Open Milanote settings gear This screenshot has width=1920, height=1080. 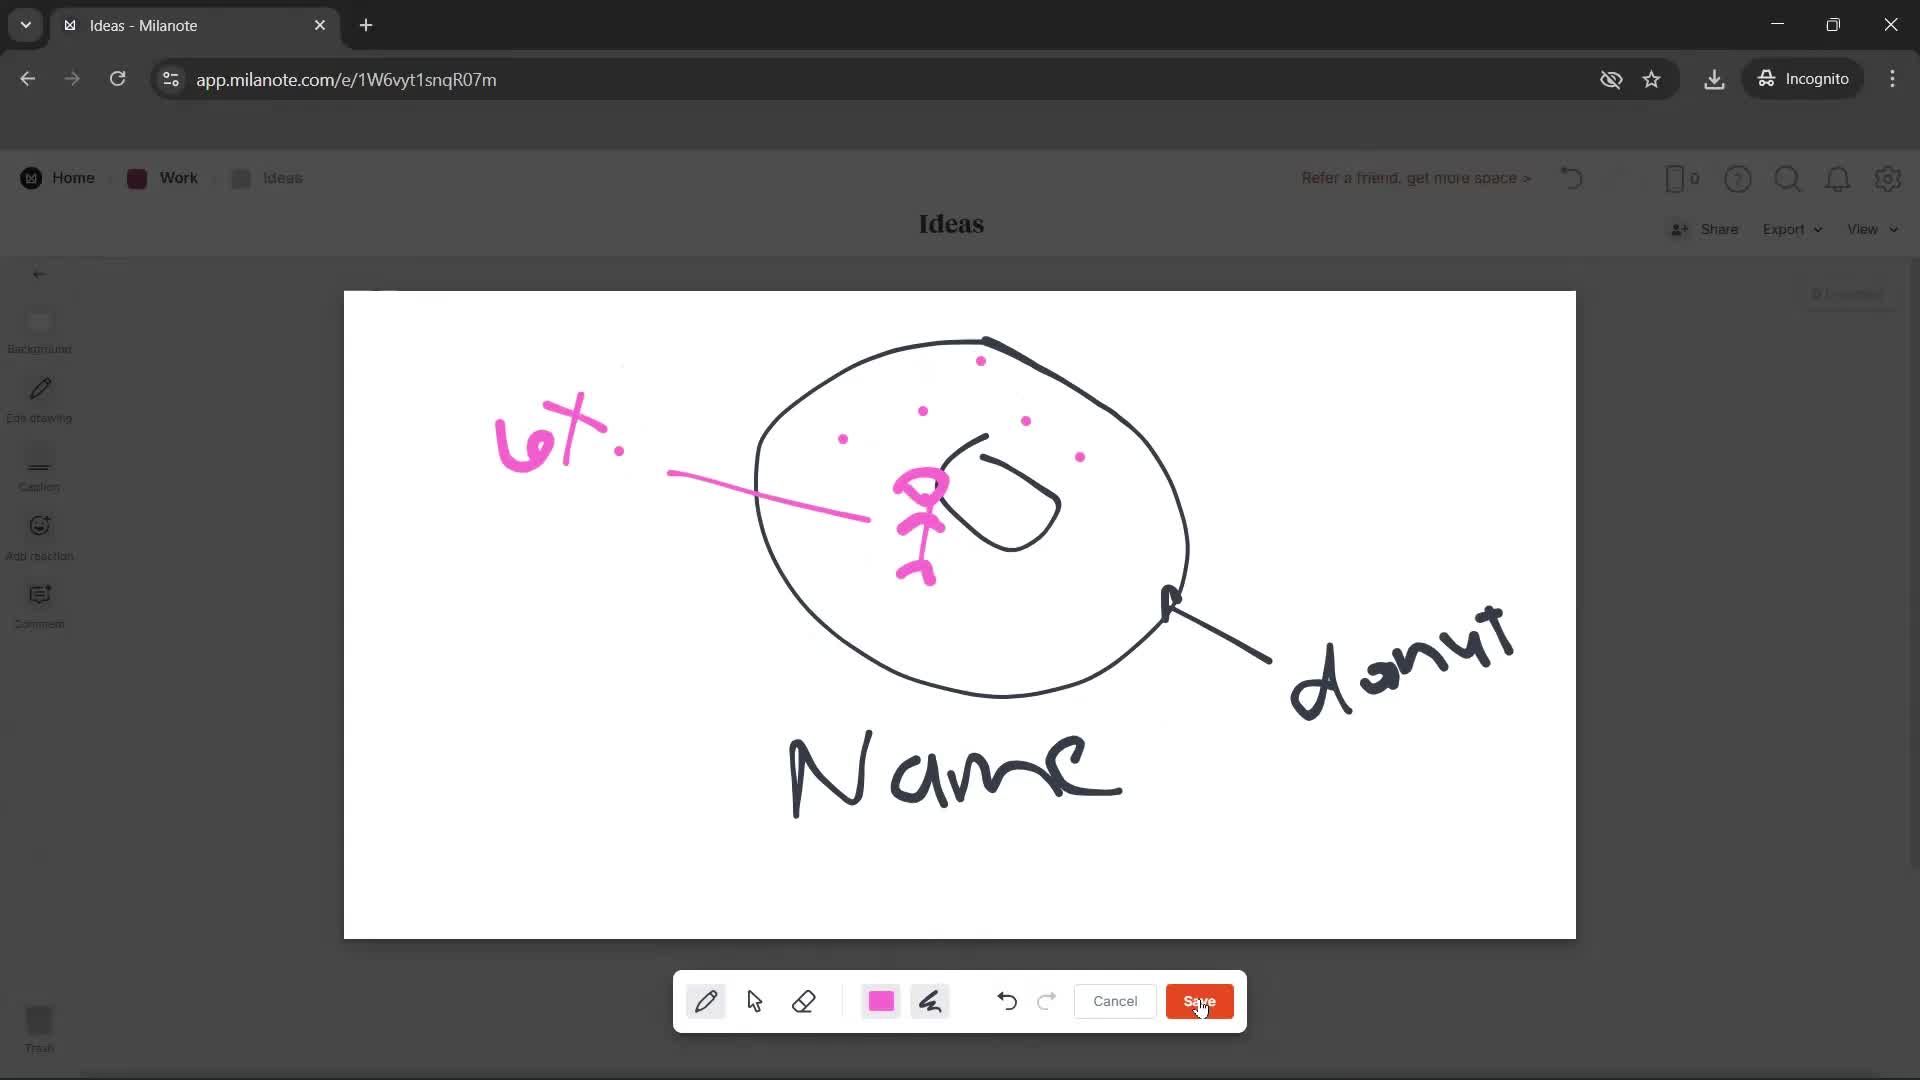click(1889, 179)
